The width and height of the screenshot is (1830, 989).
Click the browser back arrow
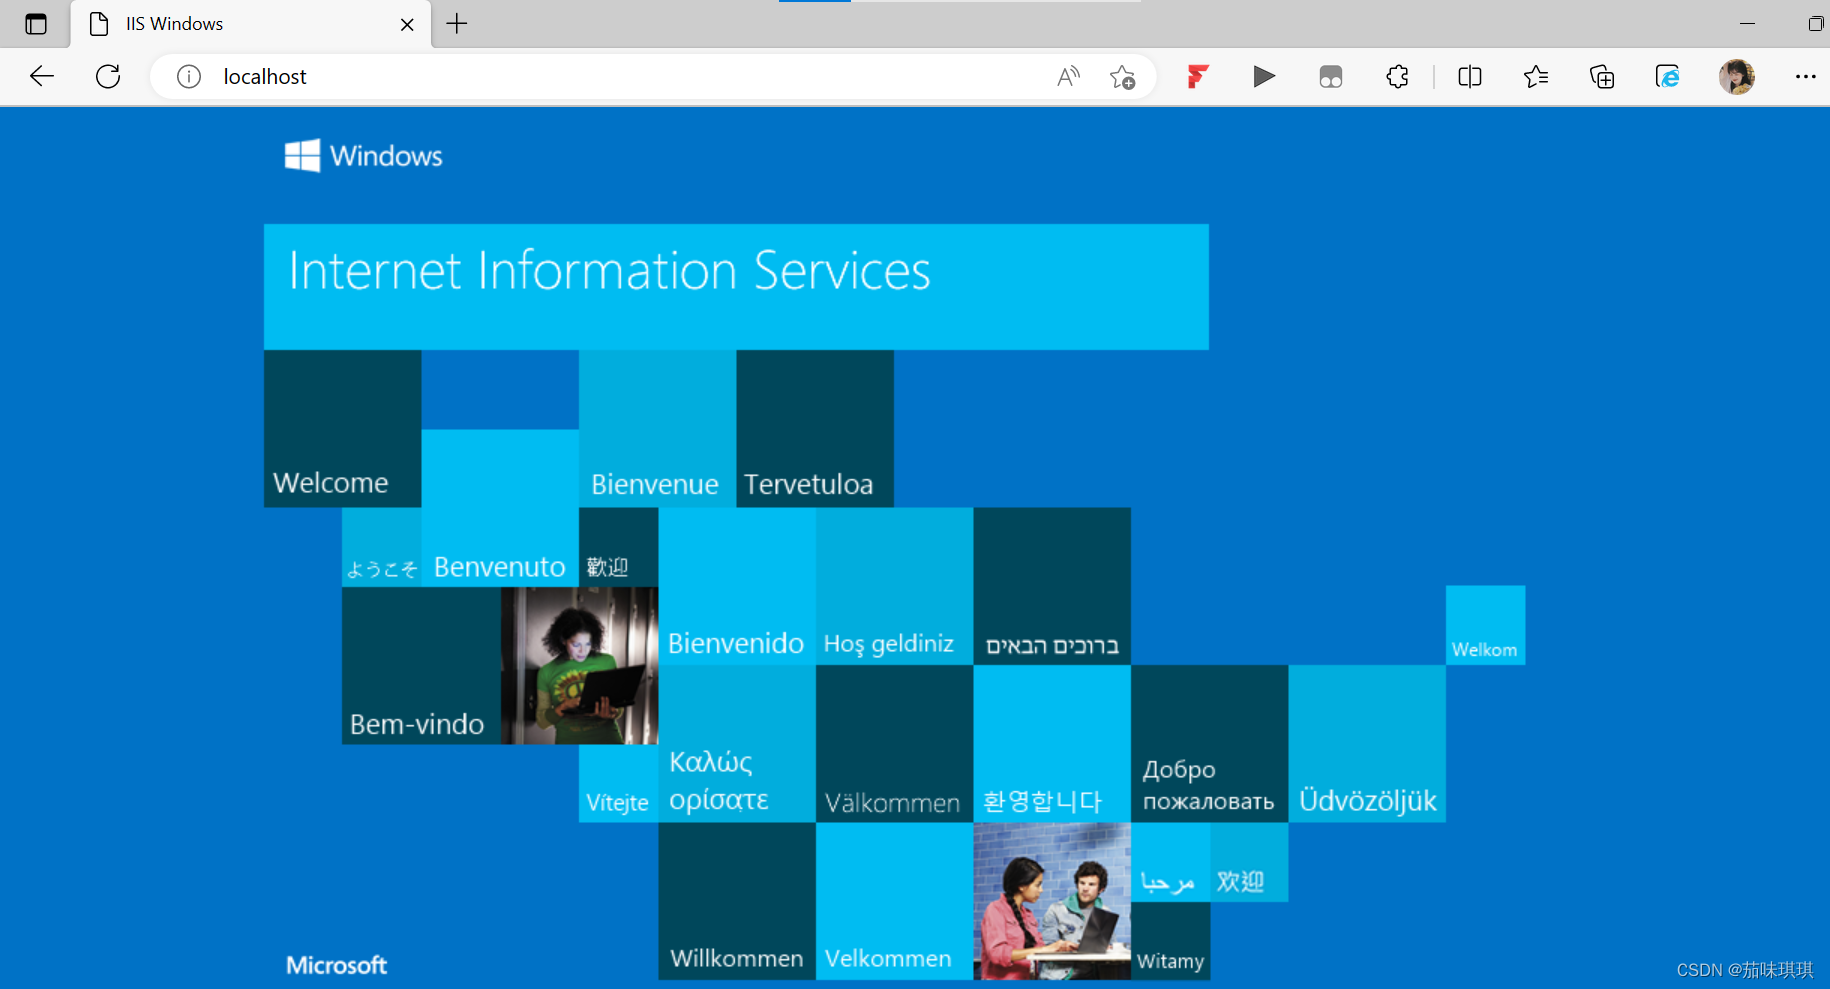click(42, 77)
